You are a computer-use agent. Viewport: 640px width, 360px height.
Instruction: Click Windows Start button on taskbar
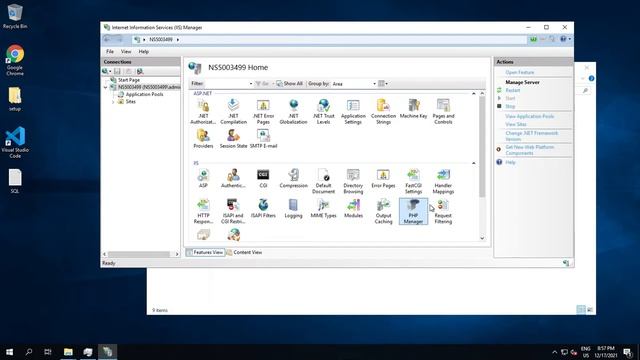(x=9, y=352)
